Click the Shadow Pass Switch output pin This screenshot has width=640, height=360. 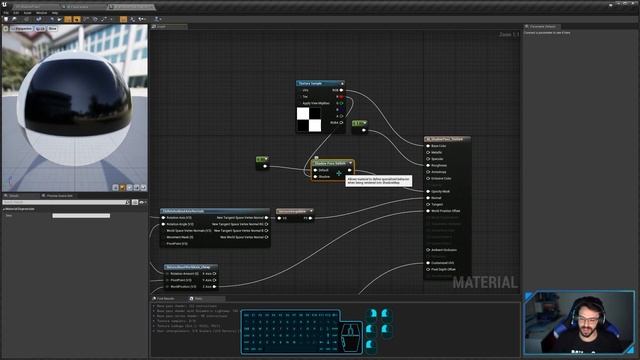(x=349, y=170)
